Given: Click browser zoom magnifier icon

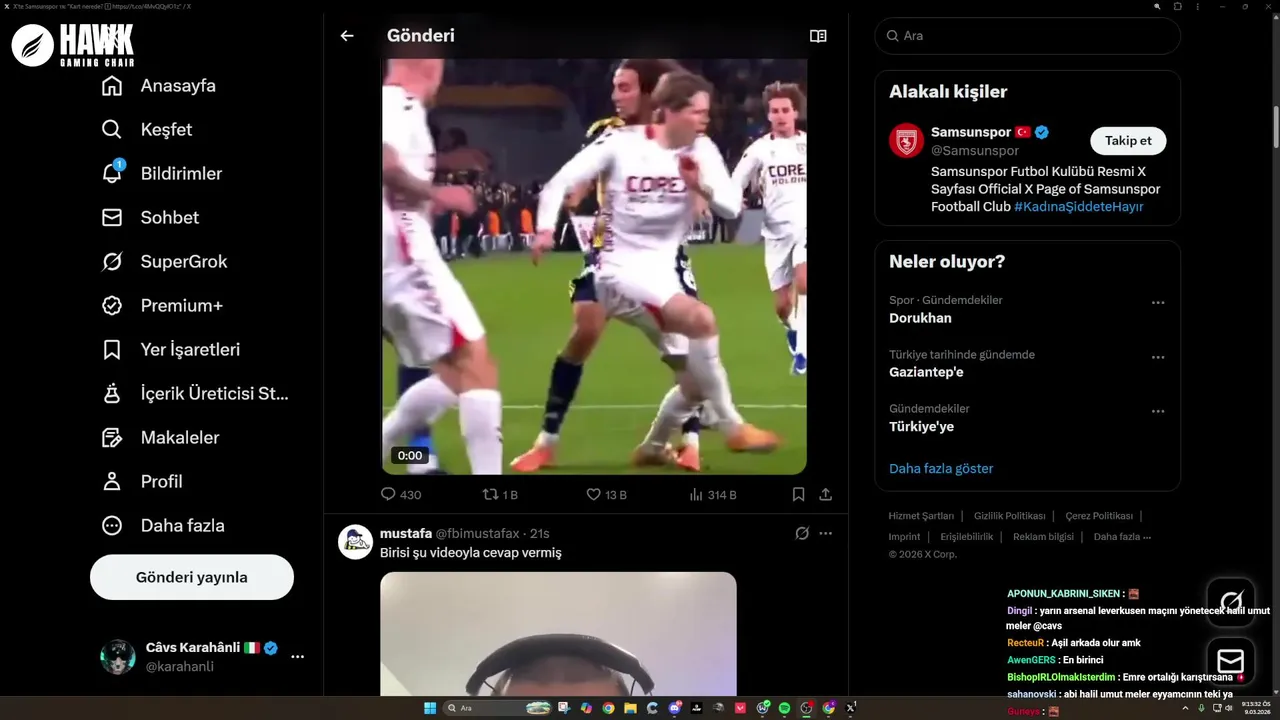Looking at the screenshot, I should click(1157, 7).
